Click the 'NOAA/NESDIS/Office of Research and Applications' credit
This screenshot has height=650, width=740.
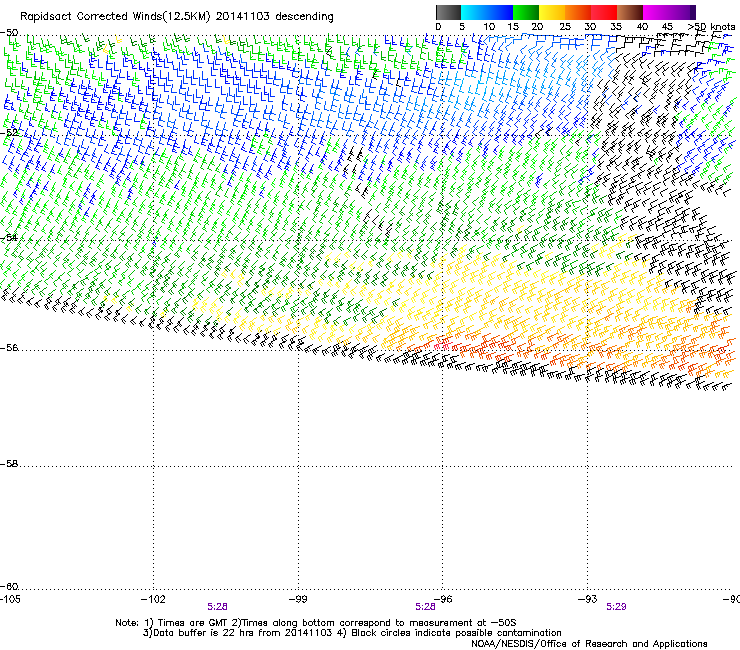tap(589, 644)
